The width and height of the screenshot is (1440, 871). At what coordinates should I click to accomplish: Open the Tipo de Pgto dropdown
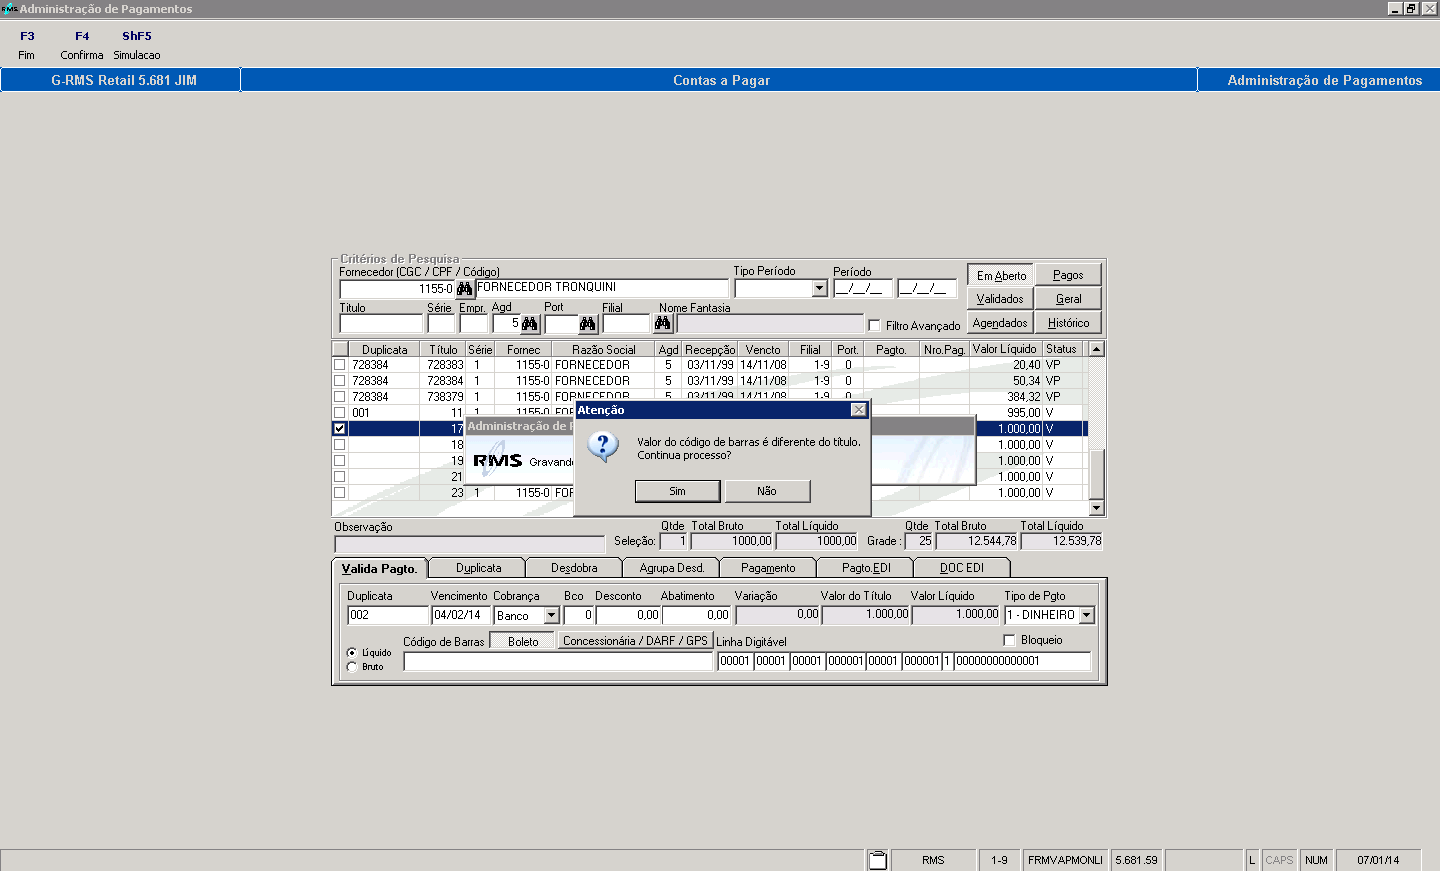(1087, 616)
